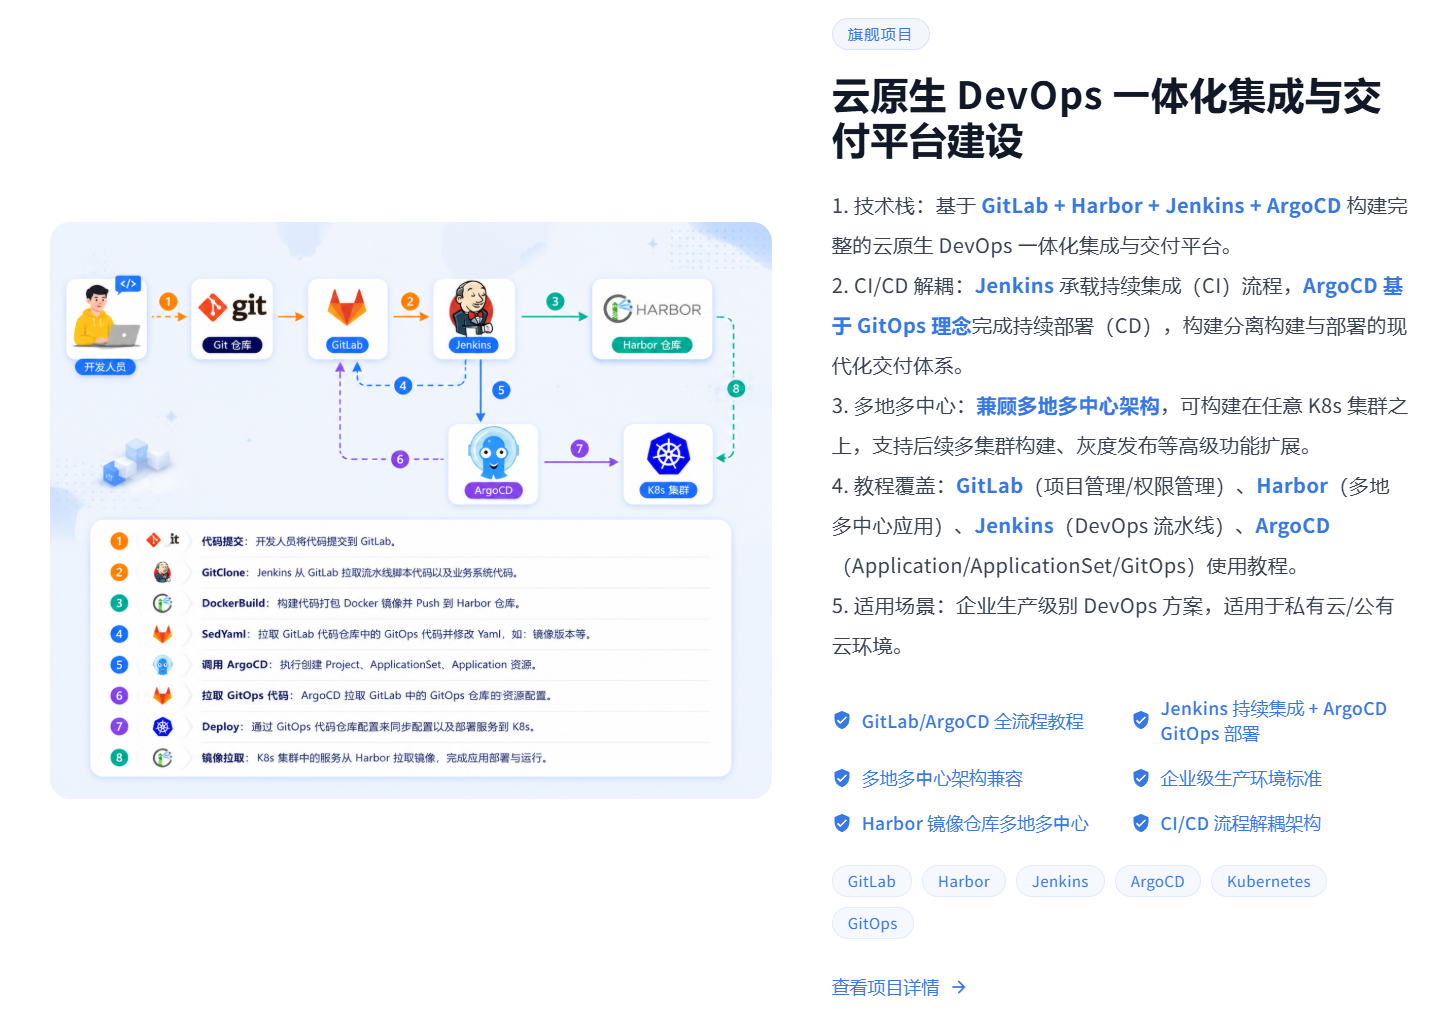Viewport: 1446px width, 1017px height.
Task: Click the developer avatar labeled 开发人员
Action: click(x=106, y=316)
